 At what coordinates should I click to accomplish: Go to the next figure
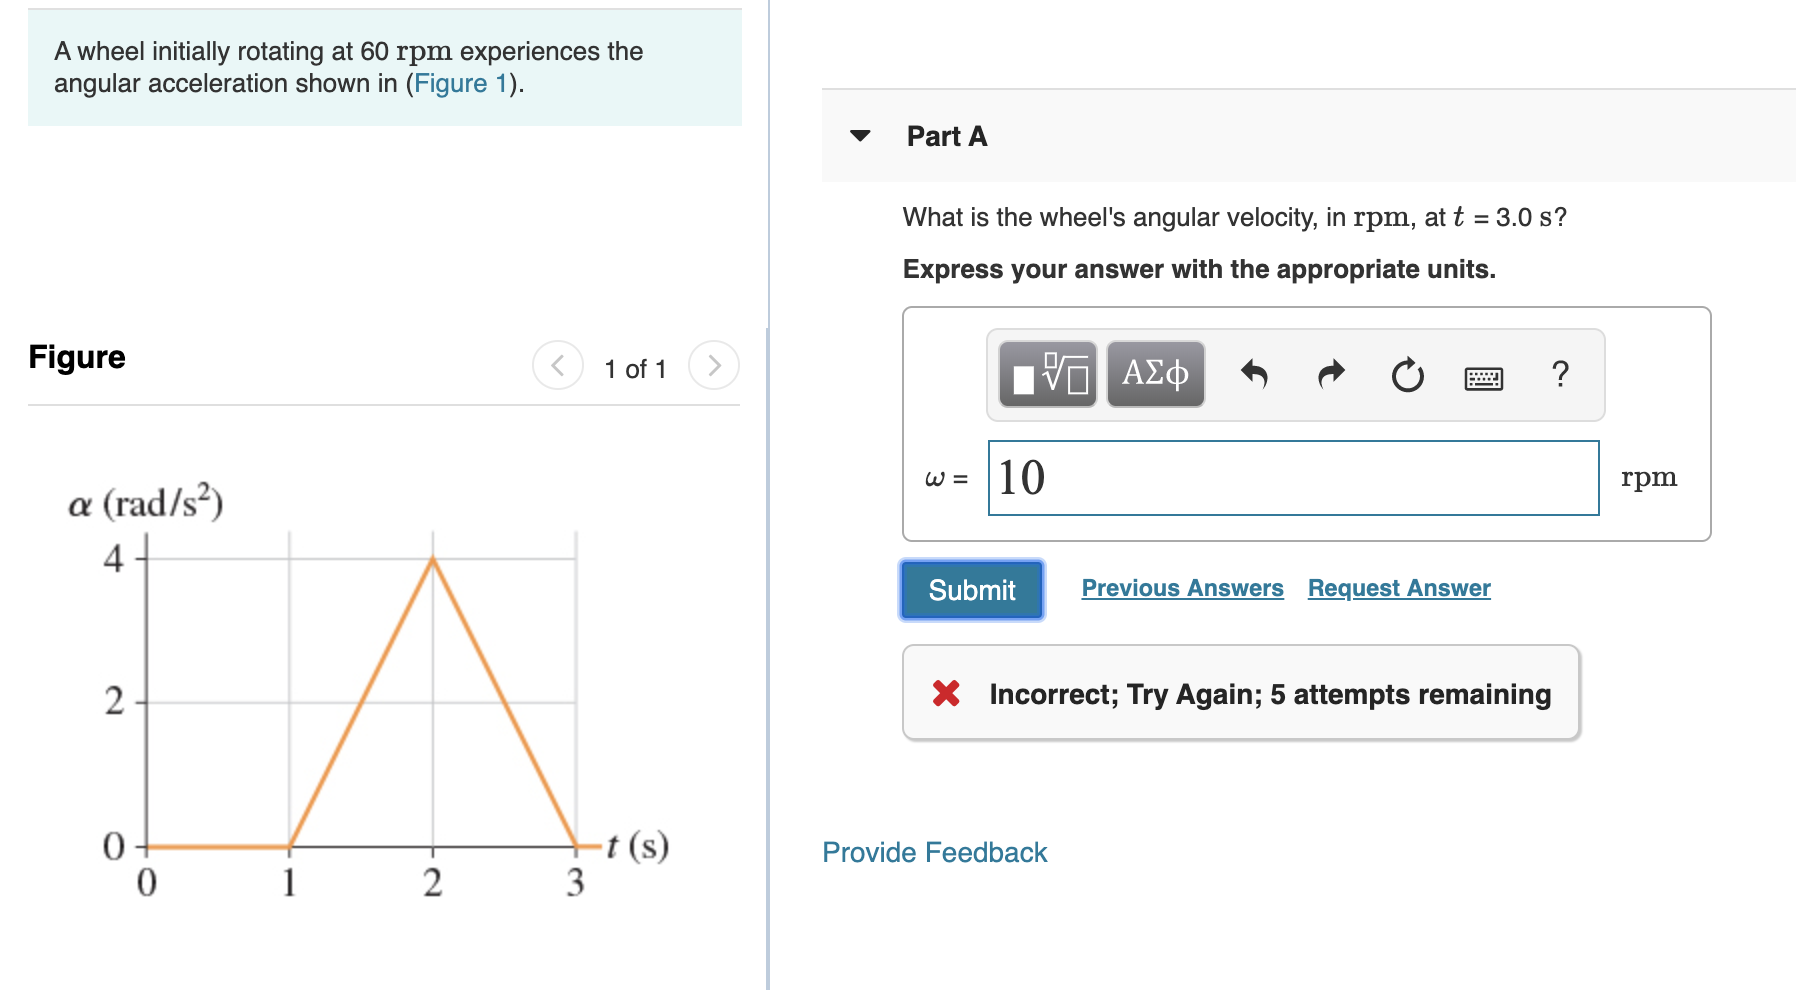[x=714, y=367]
